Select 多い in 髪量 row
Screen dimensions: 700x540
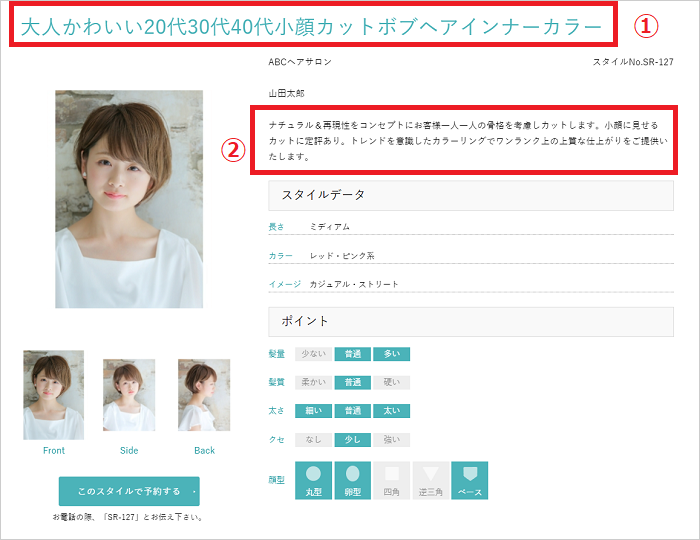[x=392, y=354]
